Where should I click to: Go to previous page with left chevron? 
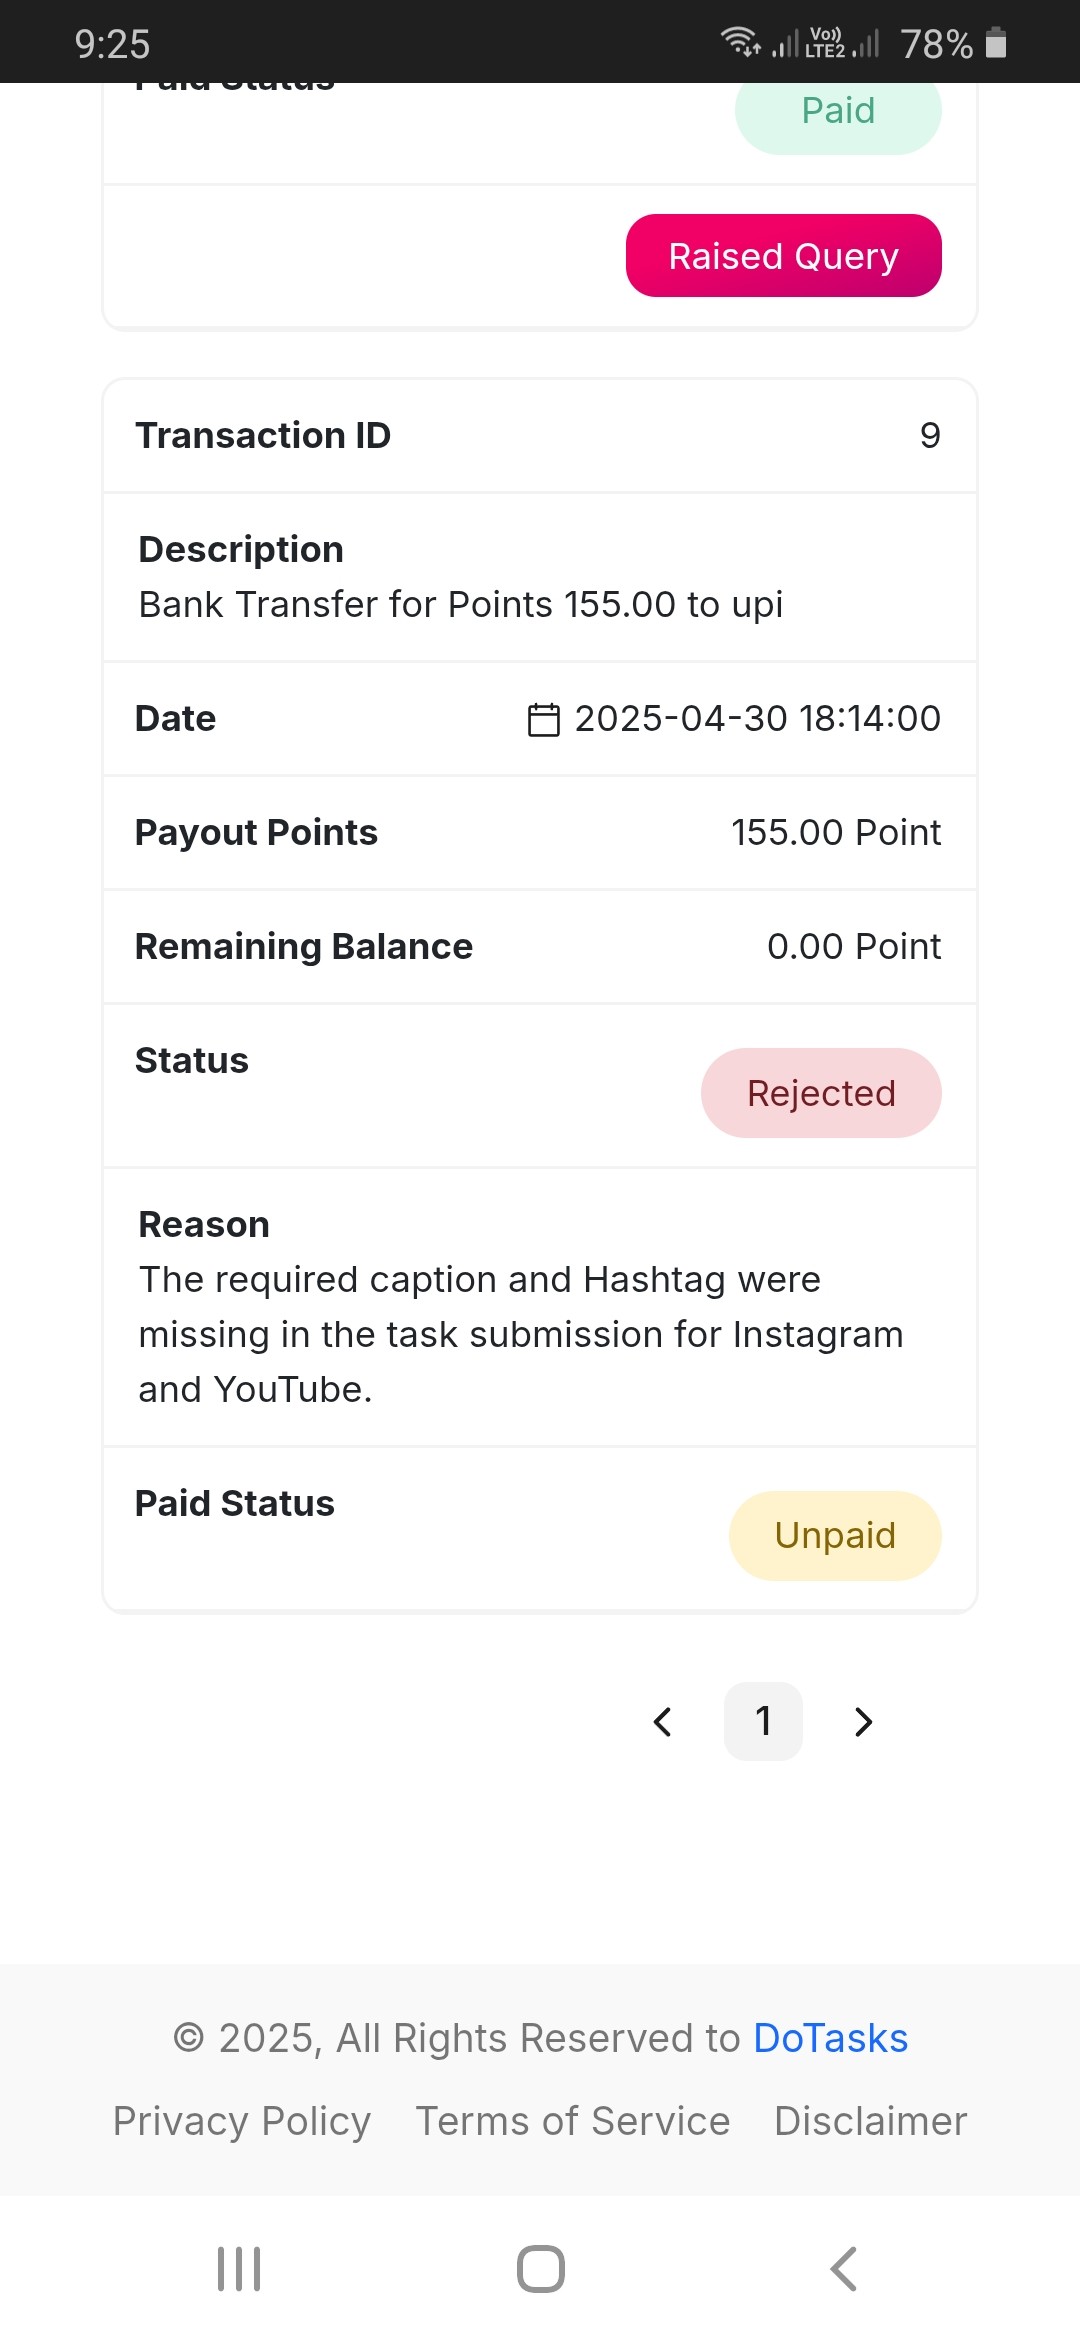click(x=662, y=1721)
